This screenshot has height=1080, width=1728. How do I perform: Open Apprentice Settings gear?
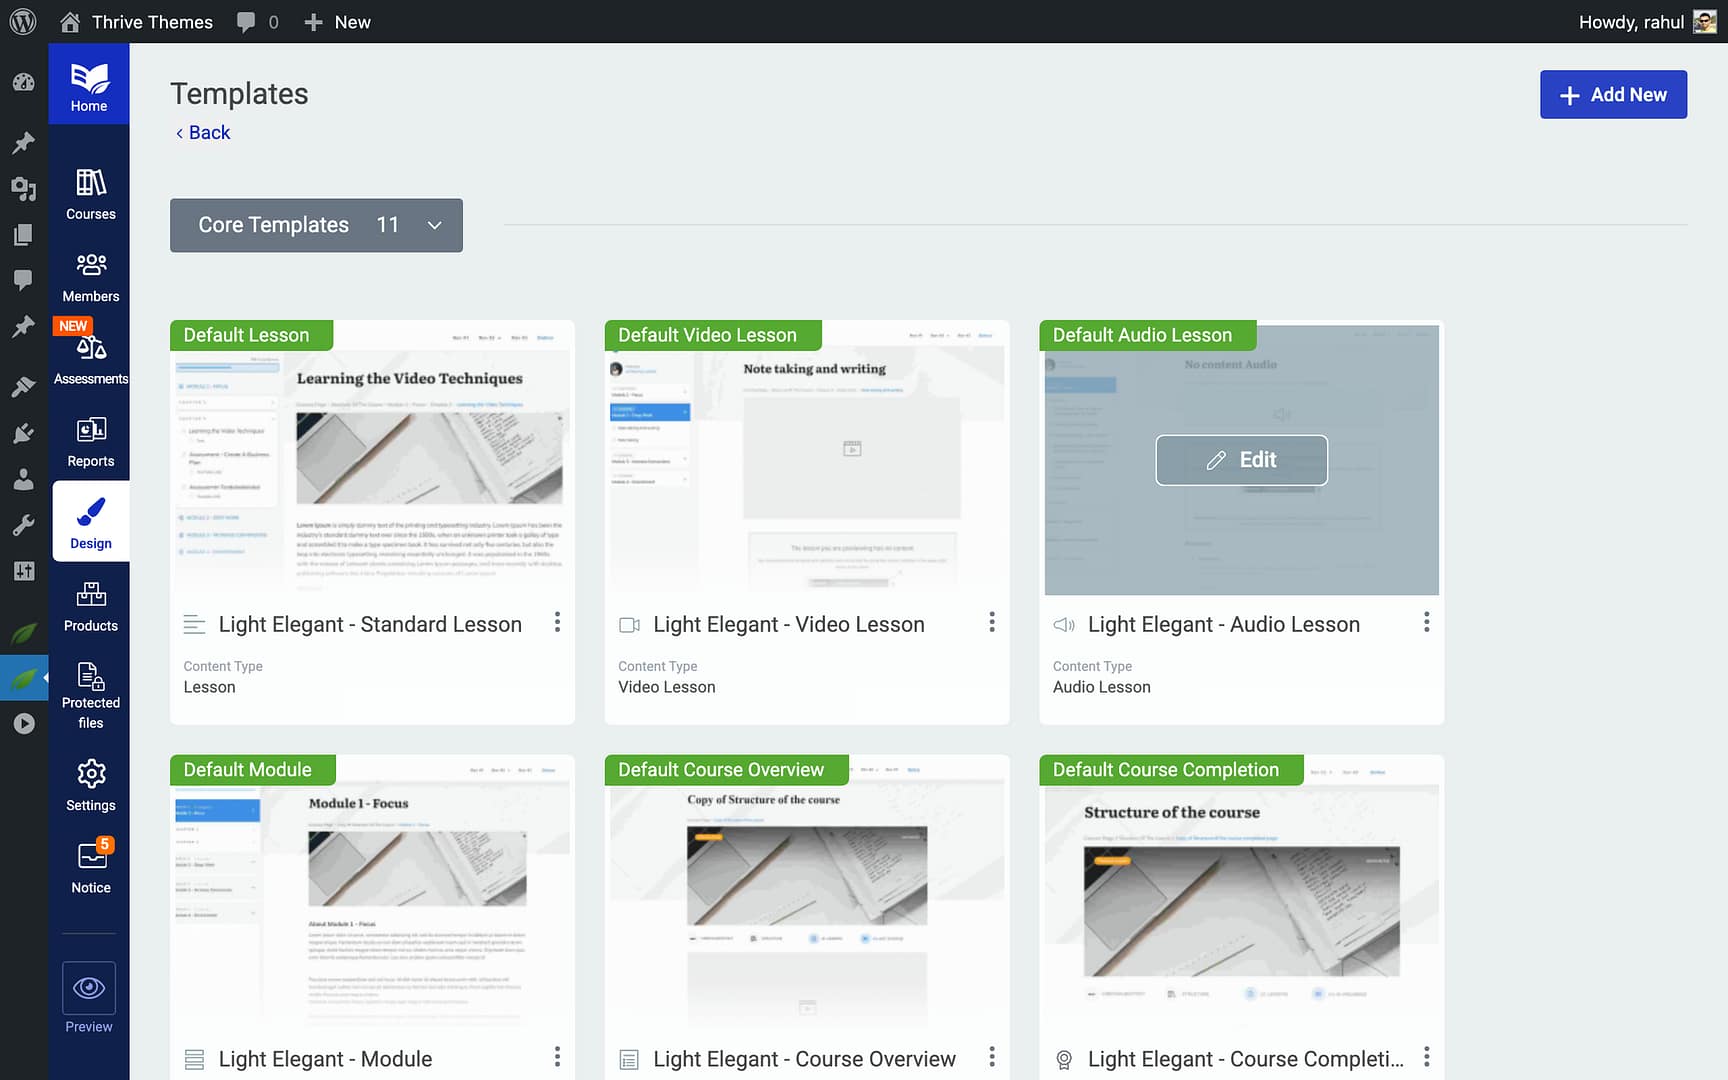point(90,785)
